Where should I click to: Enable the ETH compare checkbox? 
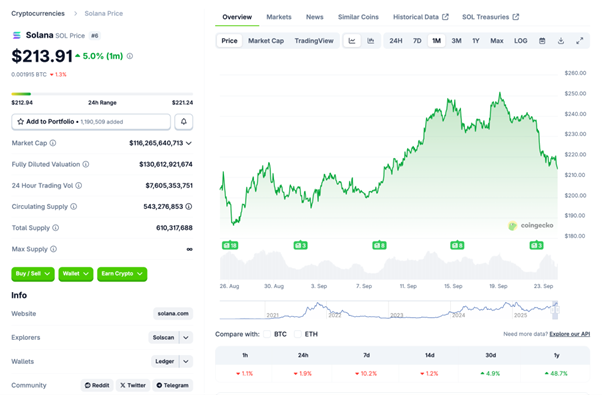coord(298,334)
